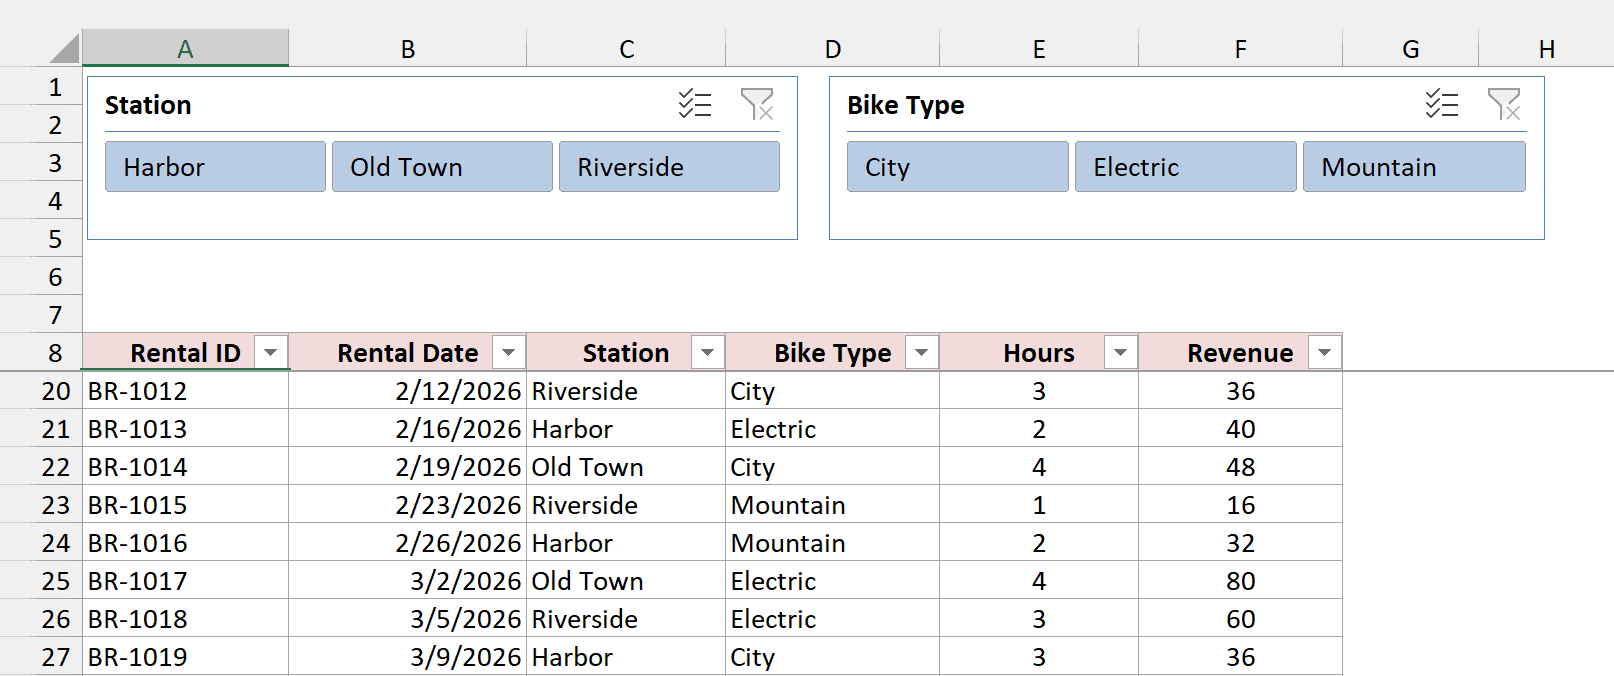The width and height of the screenshot is (1614, 676).
Task: Clear the filter on the Station slicer
Action: click(x=757, y=104)
